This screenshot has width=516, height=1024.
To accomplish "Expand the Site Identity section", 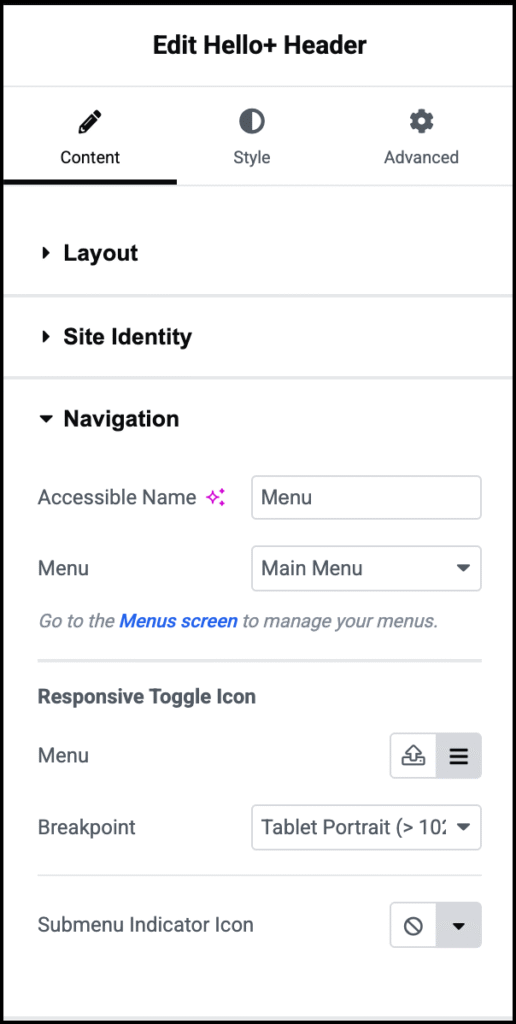I will (258, 337).
